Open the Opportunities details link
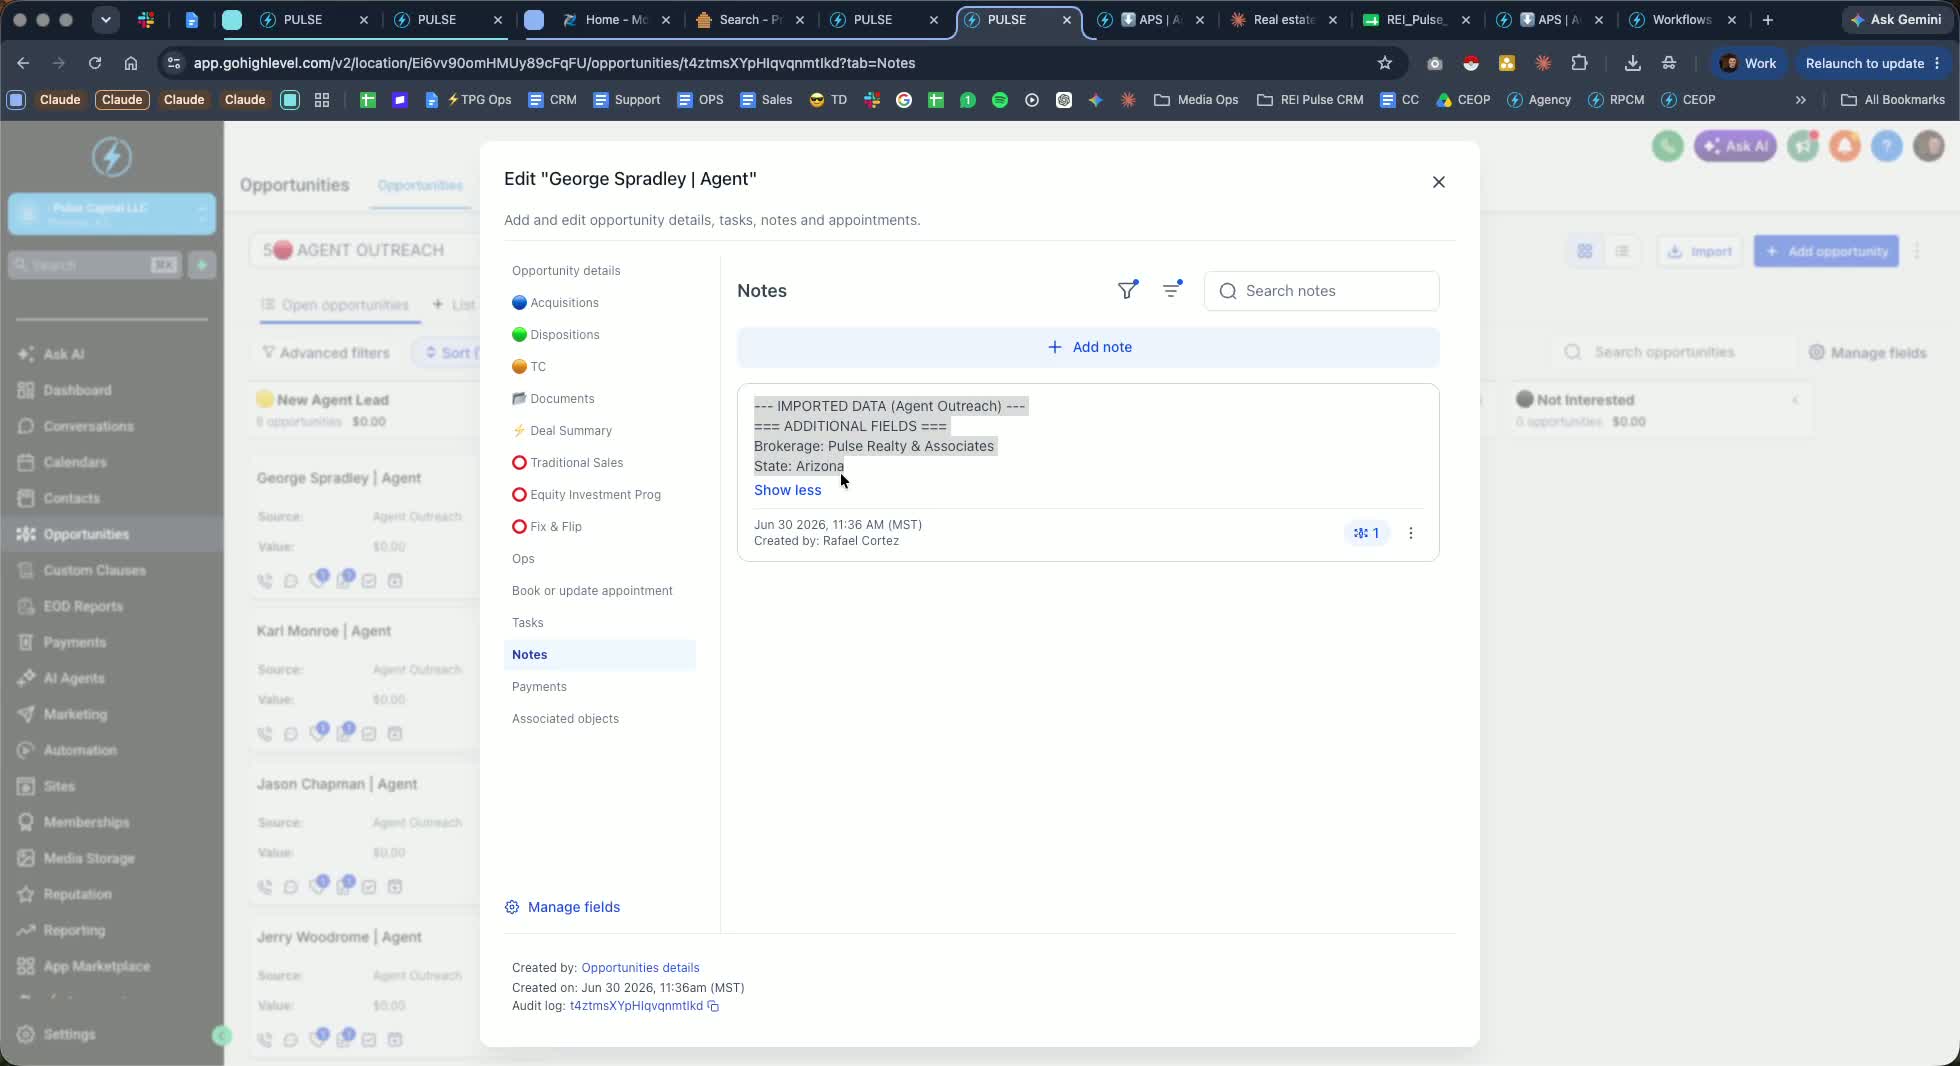Screen dimensions: 1960x1066 (x=640, y=968)
